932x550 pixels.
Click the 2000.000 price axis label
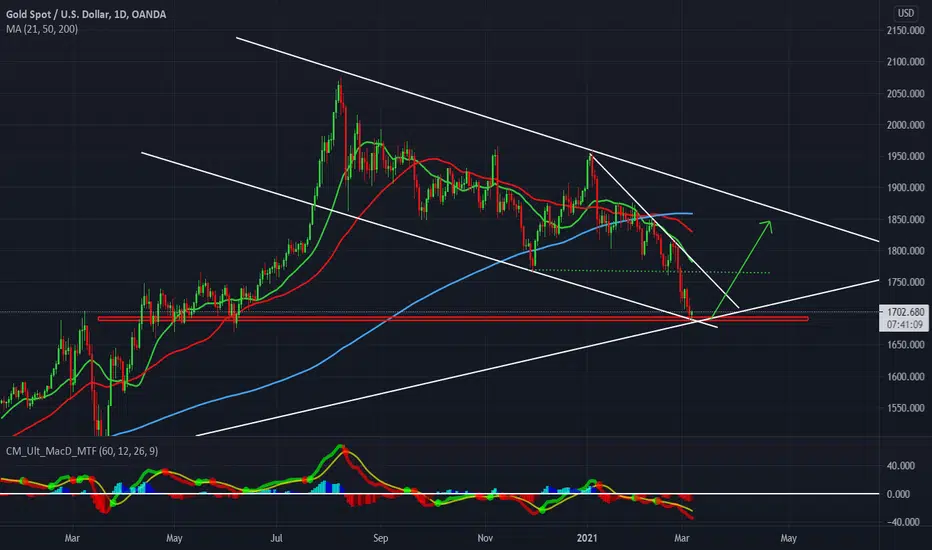coord(905,125)
